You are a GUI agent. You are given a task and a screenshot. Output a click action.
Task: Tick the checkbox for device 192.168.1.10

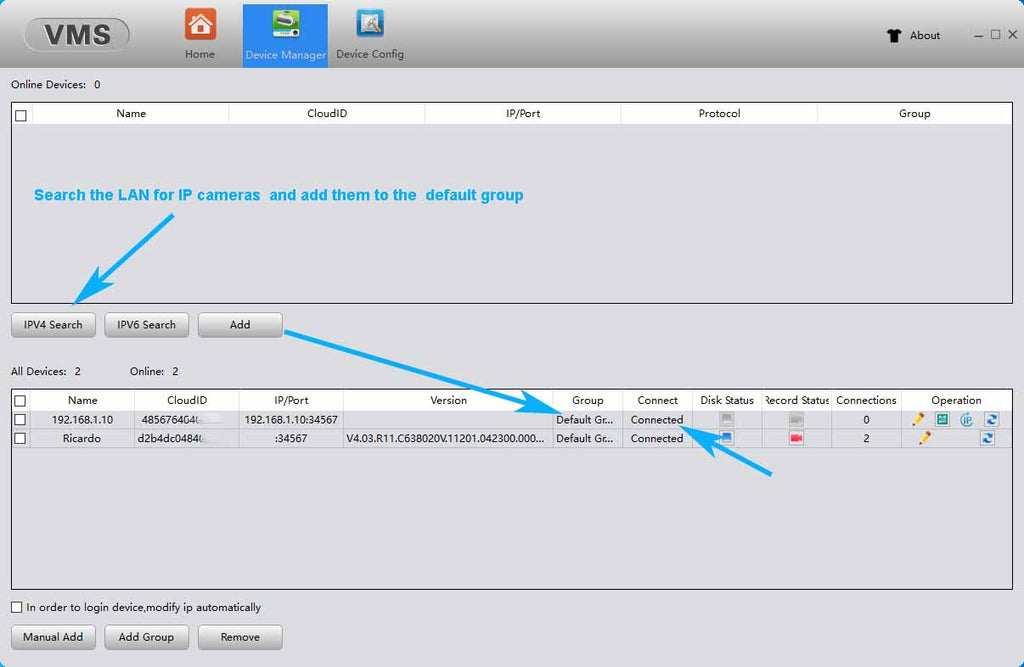pyautogui.click(x=20, y=420)
